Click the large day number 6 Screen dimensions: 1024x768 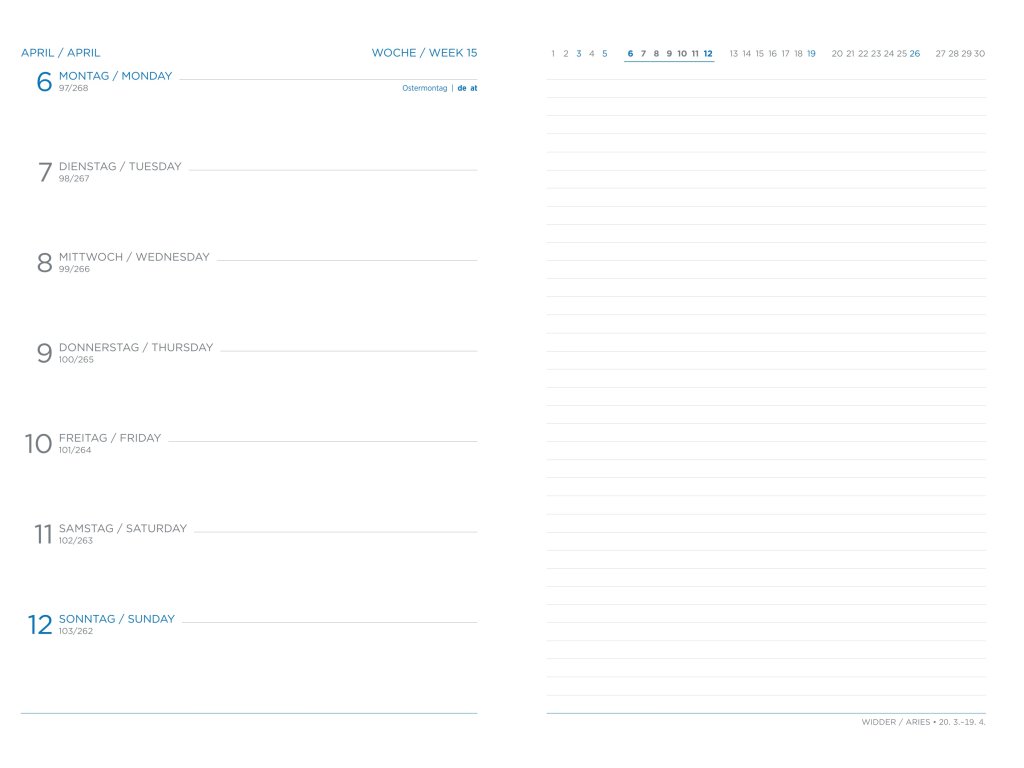pos(44,82)
